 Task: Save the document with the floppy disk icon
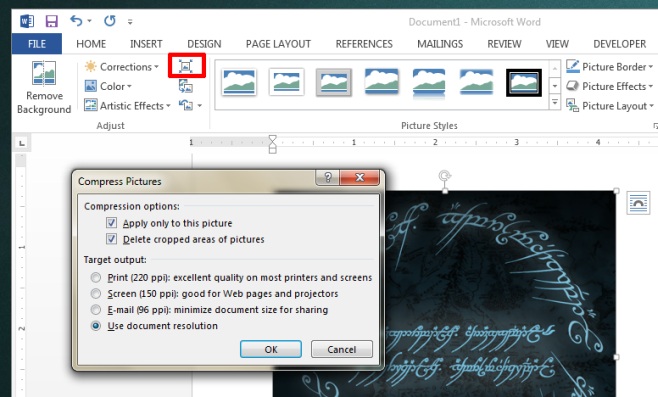pyautogui.click(x=52, y=21)
